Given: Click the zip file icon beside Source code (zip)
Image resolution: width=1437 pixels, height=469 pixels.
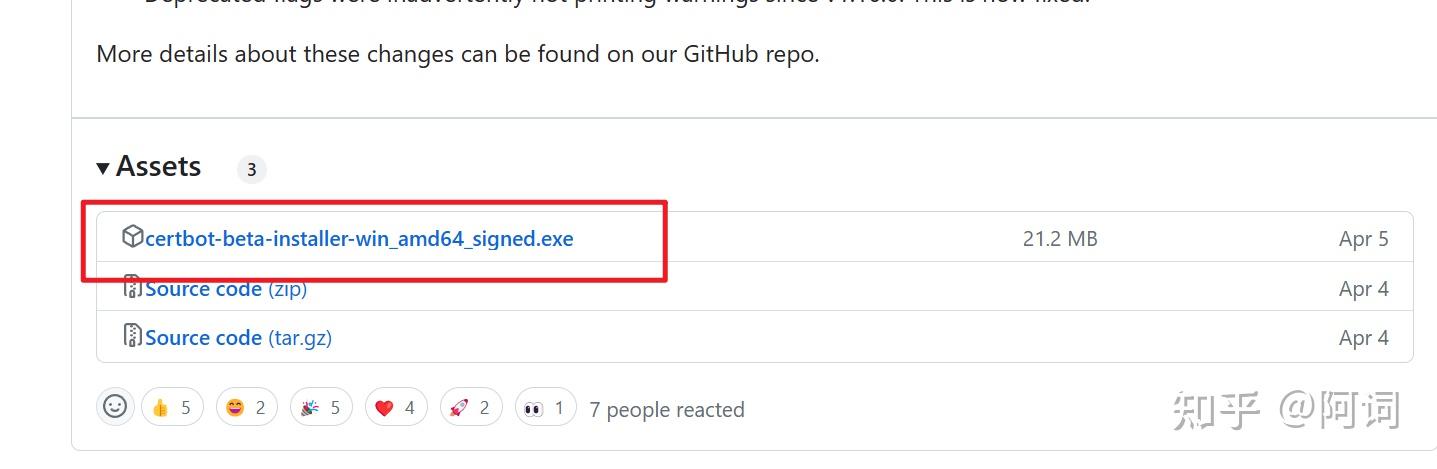Looking at the screenshot, I should click(132, 287).
